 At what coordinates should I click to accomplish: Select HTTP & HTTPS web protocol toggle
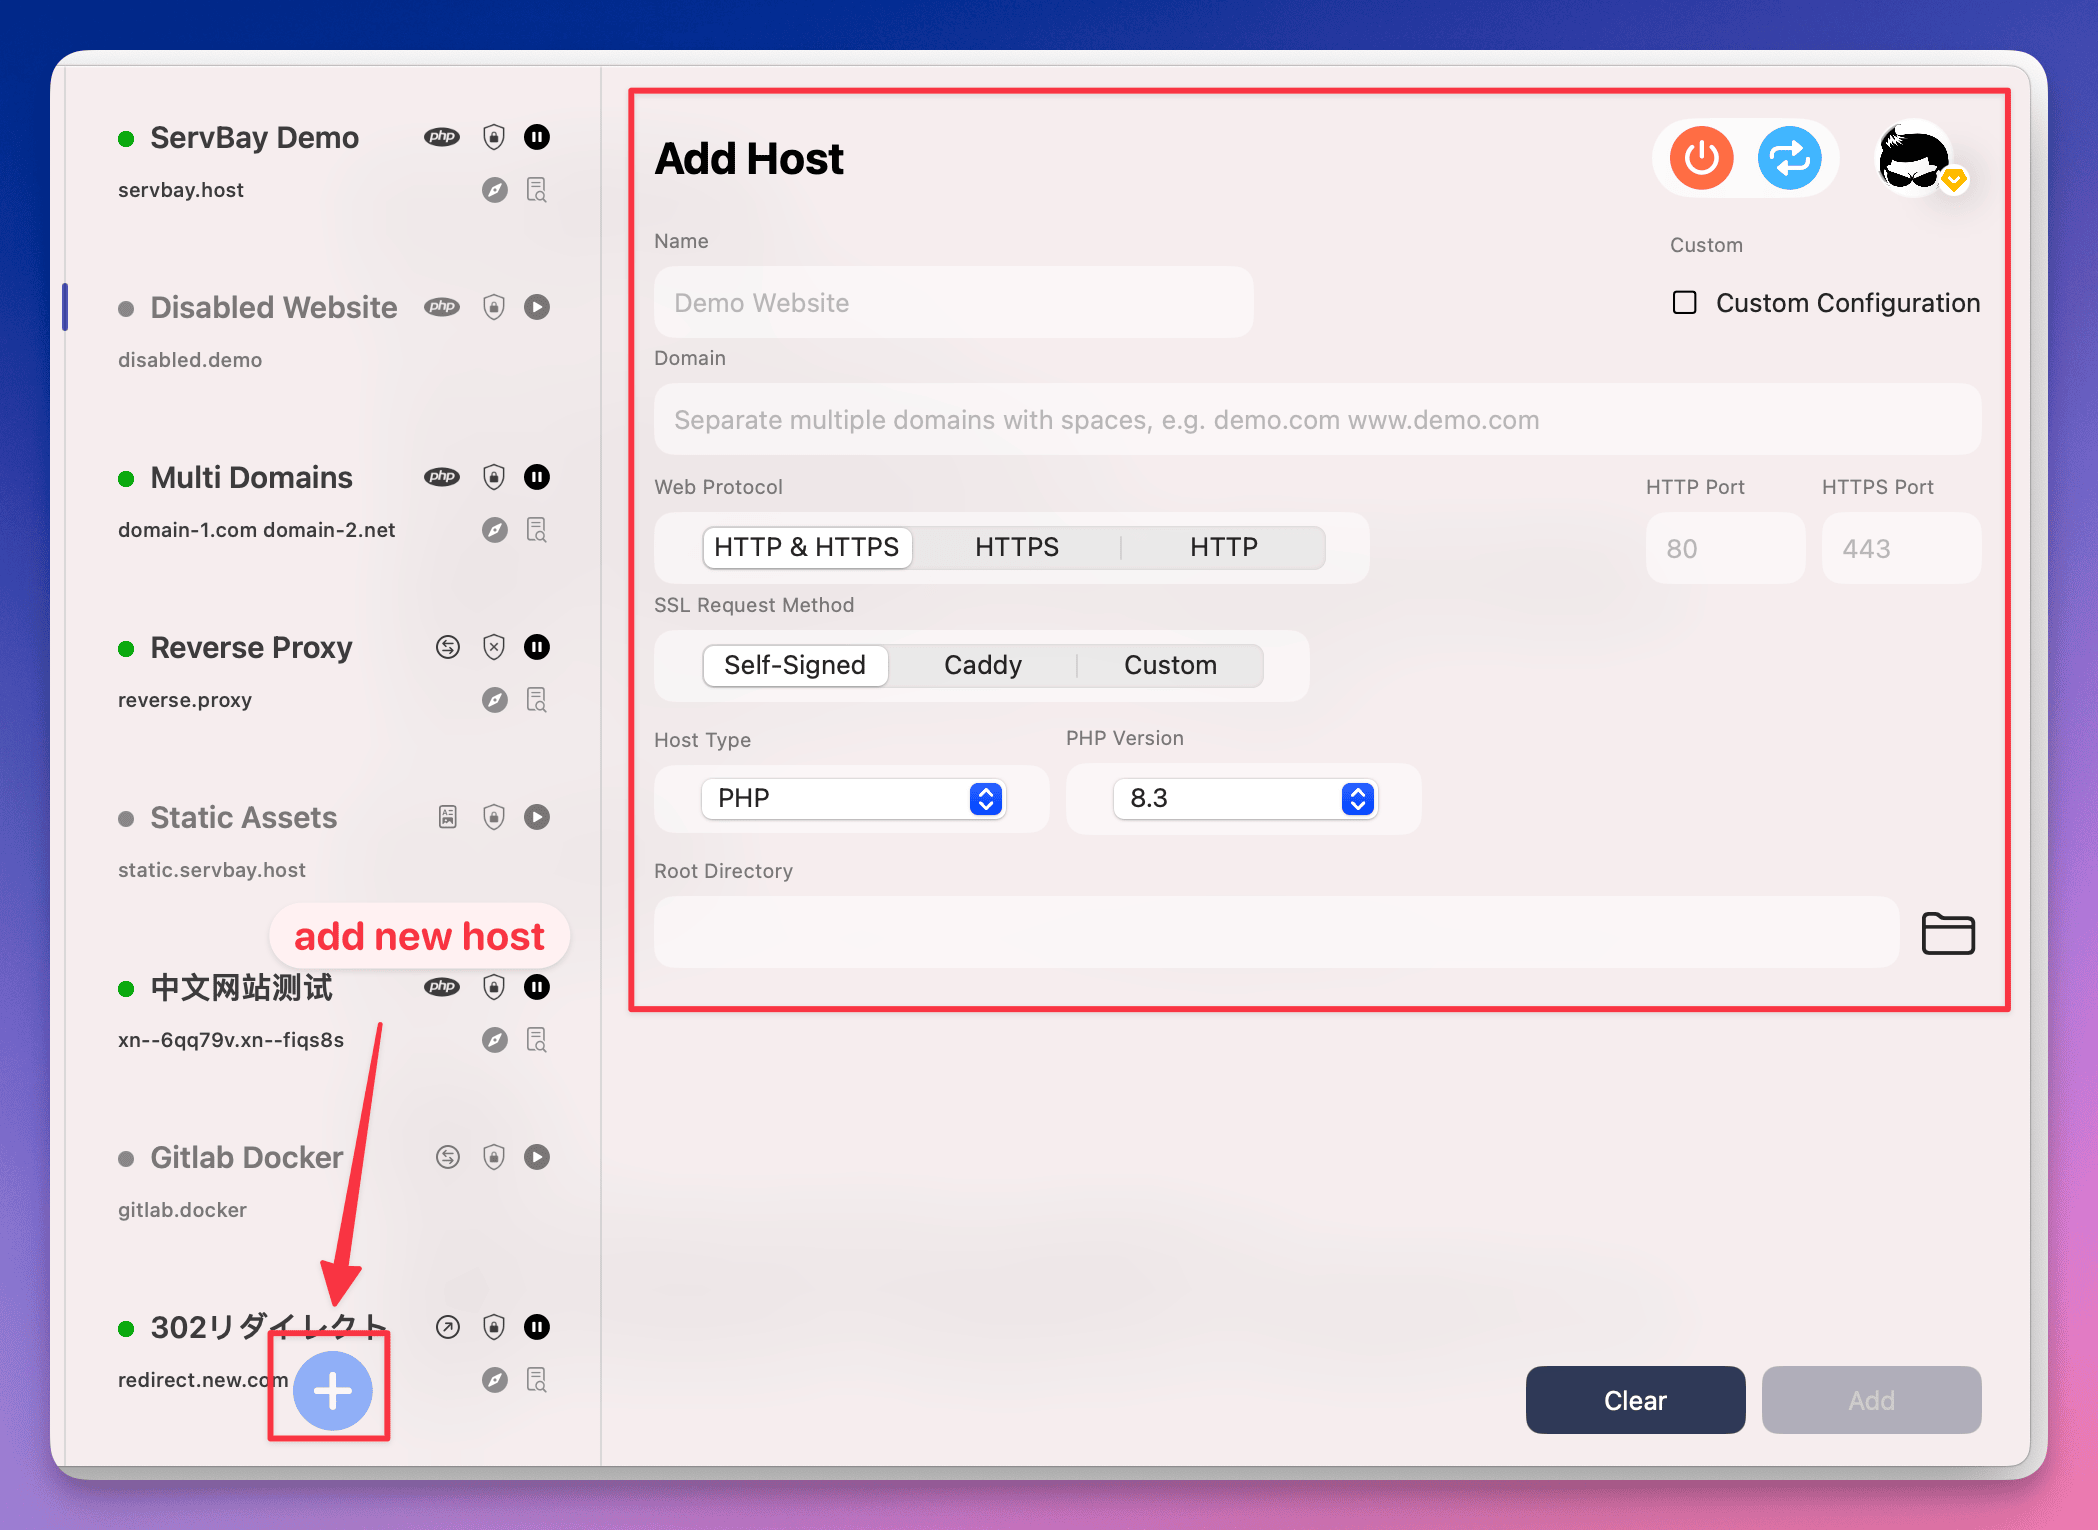(x=805, y=546)
